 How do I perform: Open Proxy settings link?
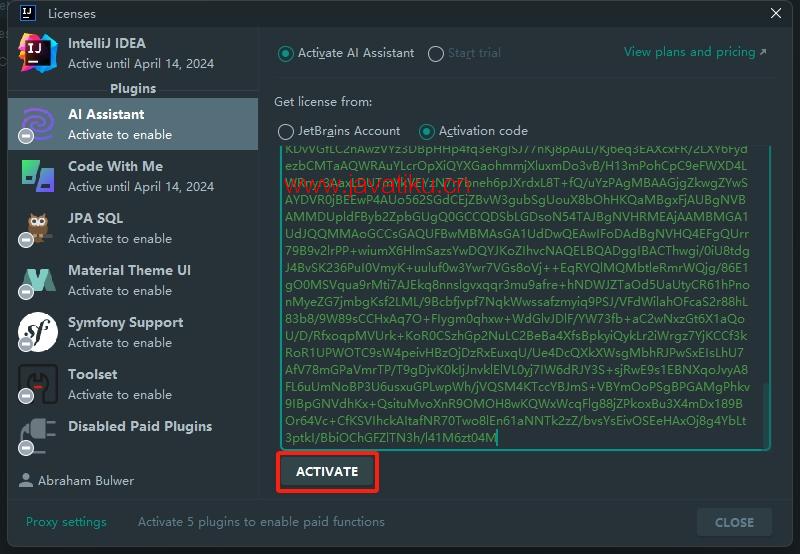point(66,522)
